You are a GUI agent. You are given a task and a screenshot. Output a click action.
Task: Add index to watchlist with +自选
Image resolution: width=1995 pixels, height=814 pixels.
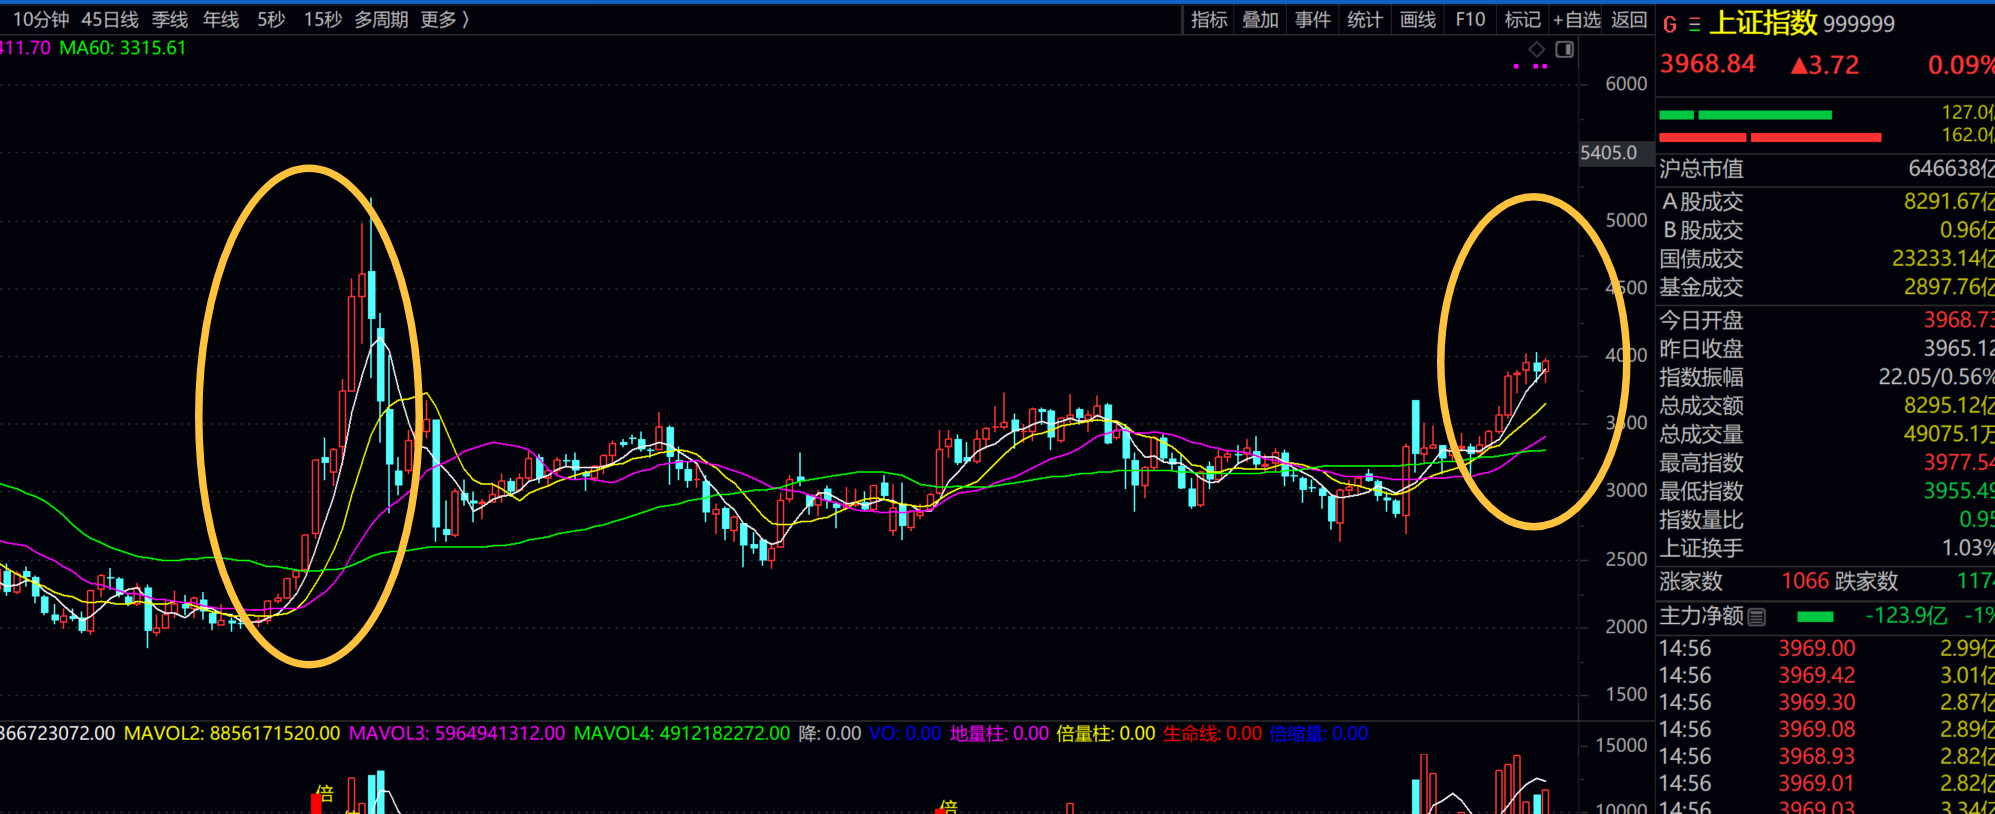(1577, 20)
